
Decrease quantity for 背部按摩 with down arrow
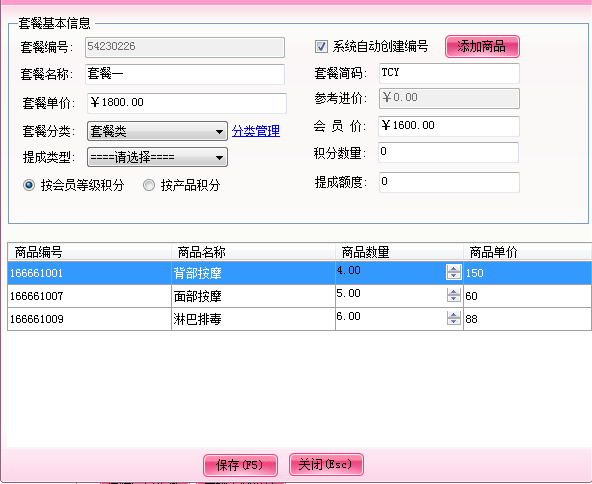(453, 276)
